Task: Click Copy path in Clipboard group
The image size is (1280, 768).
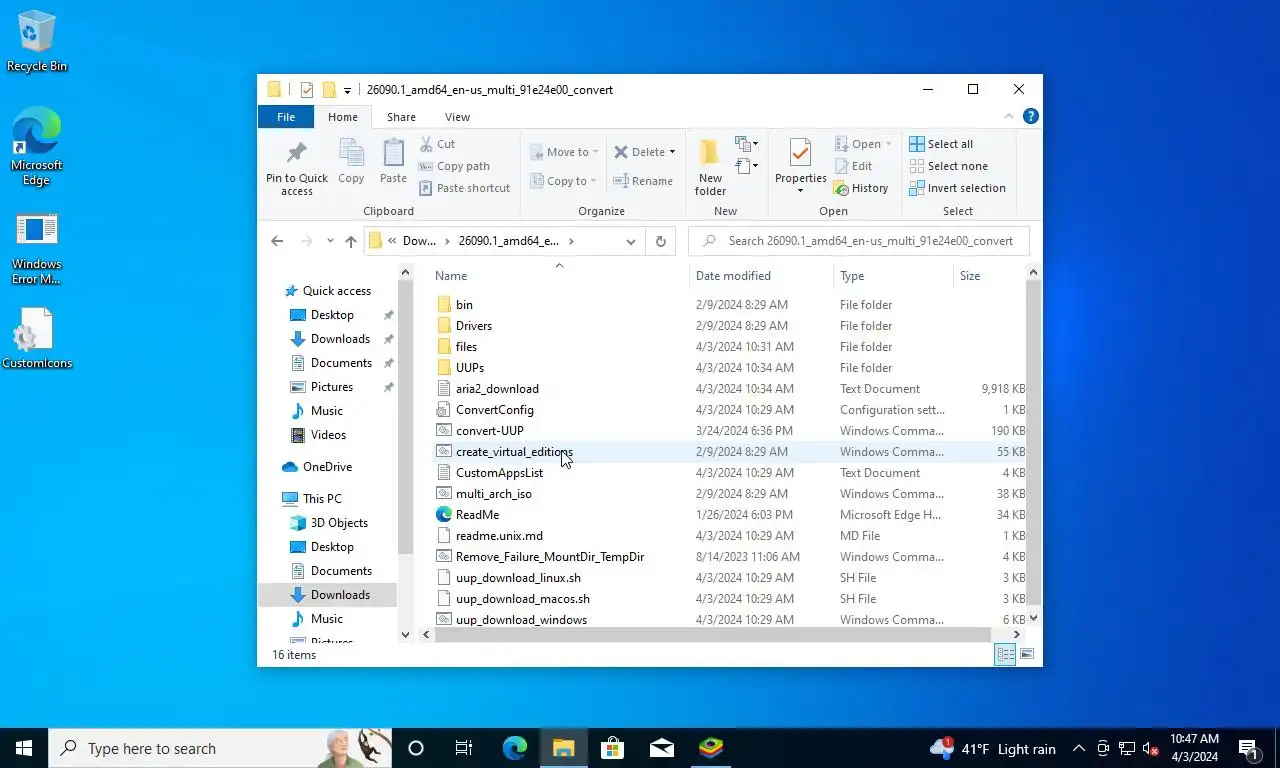Action: point(454,166)
